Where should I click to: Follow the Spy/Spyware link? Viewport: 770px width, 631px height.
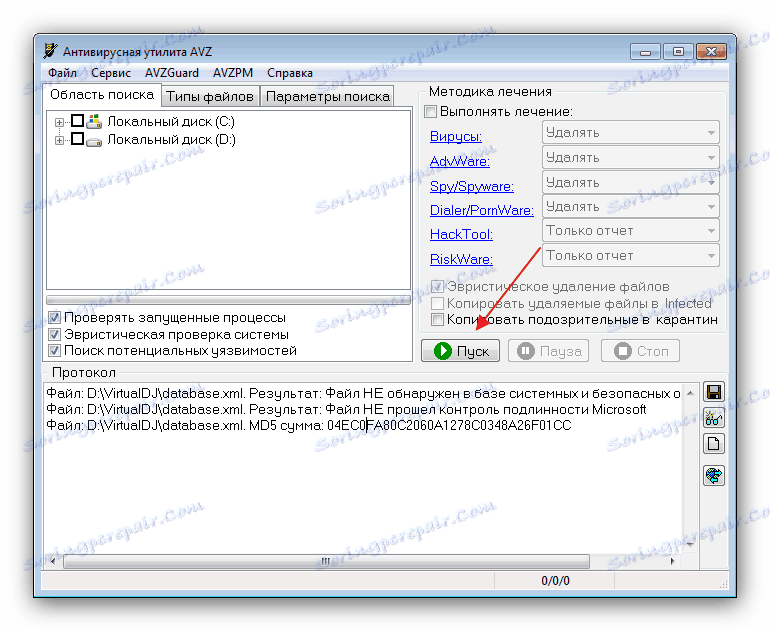pos(471,187)
